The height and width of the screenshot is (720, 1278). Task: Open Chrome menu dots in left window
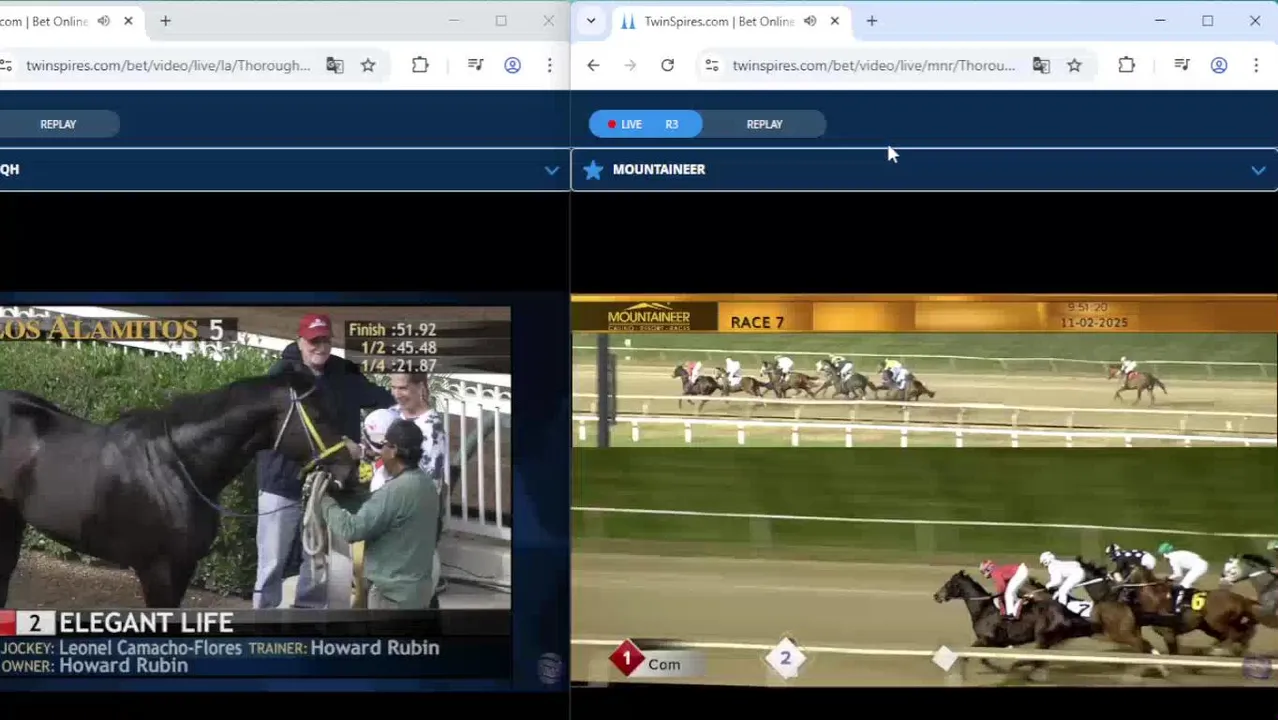tap(549, 65)
